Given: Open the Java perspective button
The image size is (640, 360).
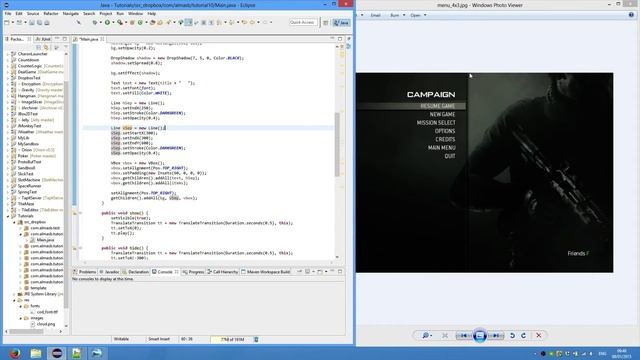Looking at the screenshot, I should pyautogui.click(x=341, y=22).
